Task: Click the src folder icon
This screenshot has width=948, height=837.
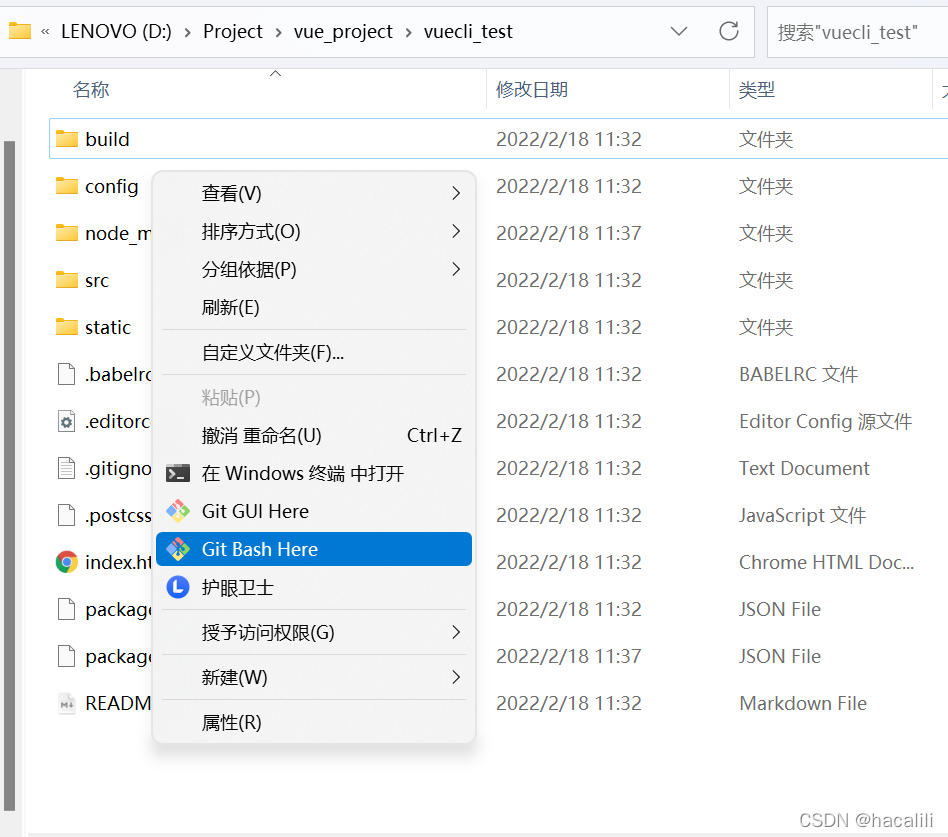Action: (67, 280)
